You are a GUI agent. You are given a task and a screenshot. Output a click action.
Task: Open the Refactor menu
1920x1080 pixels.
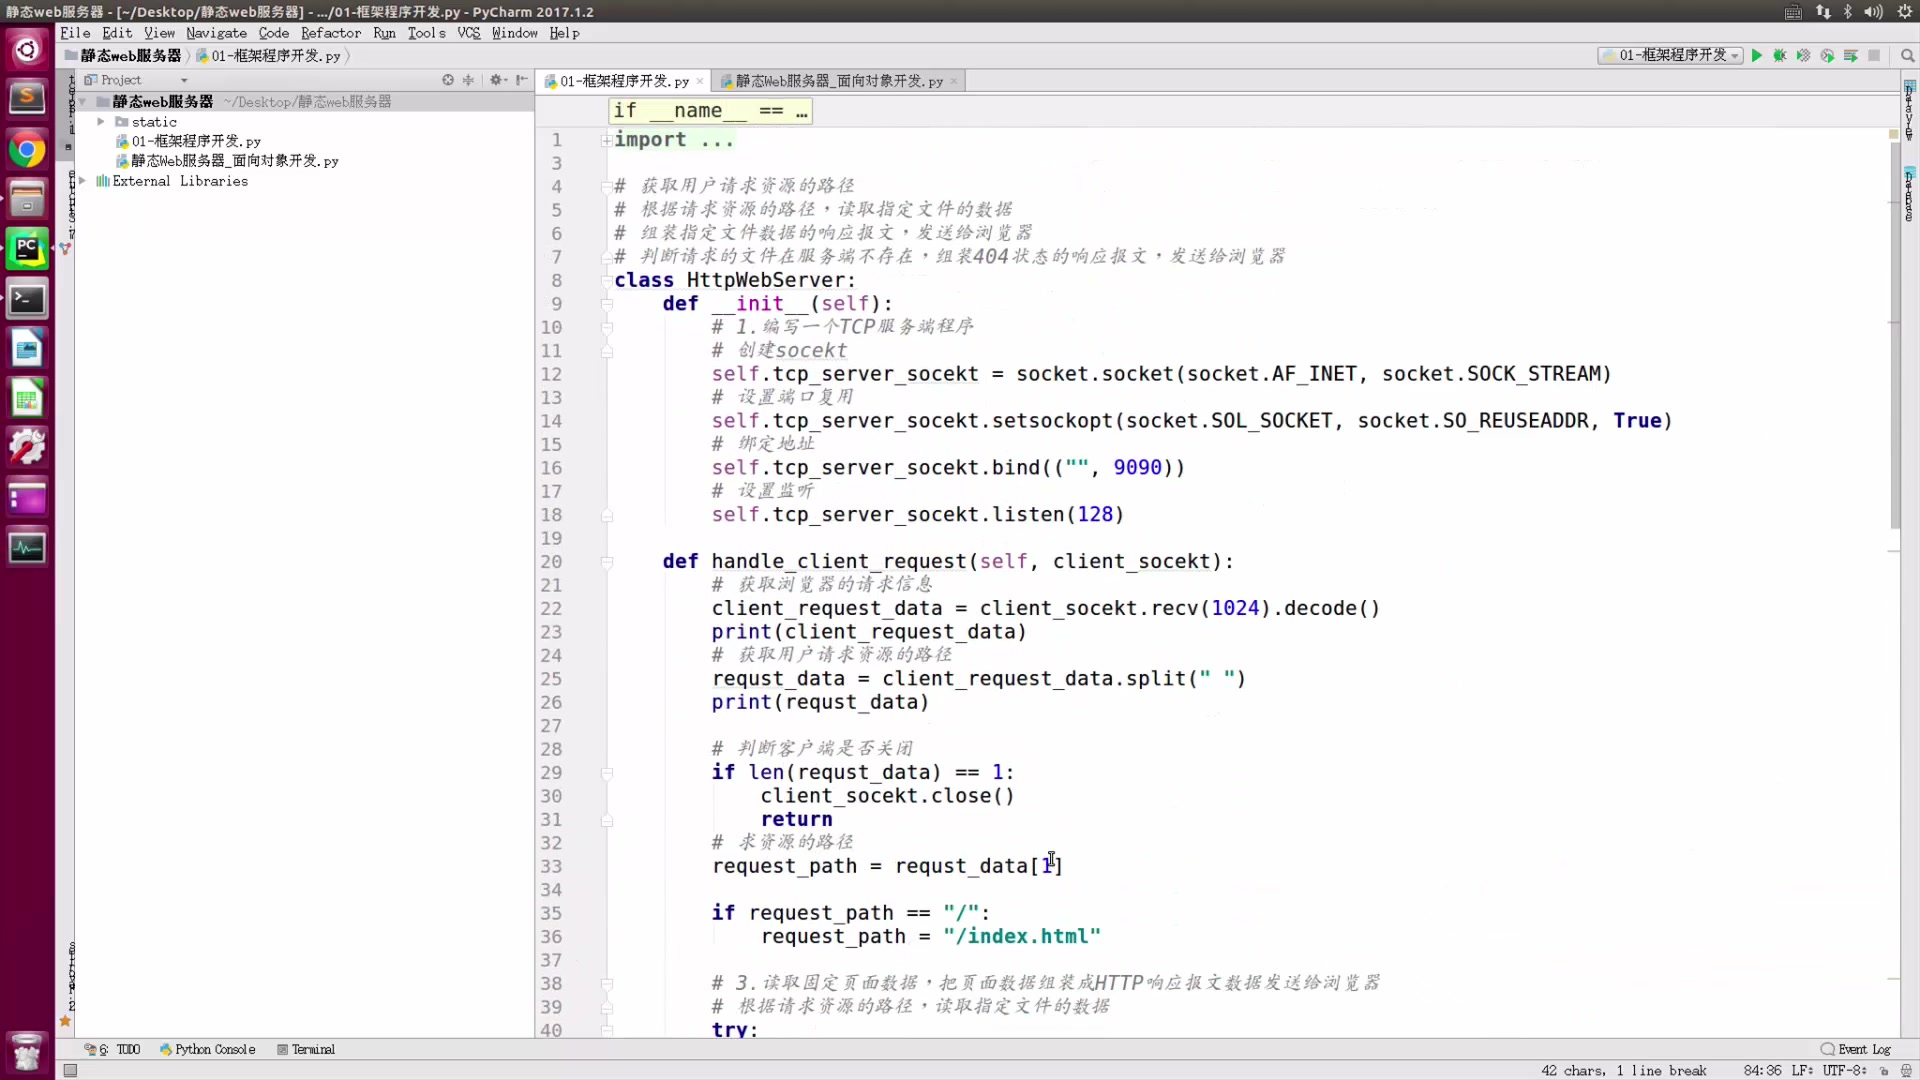click(330, 33)
